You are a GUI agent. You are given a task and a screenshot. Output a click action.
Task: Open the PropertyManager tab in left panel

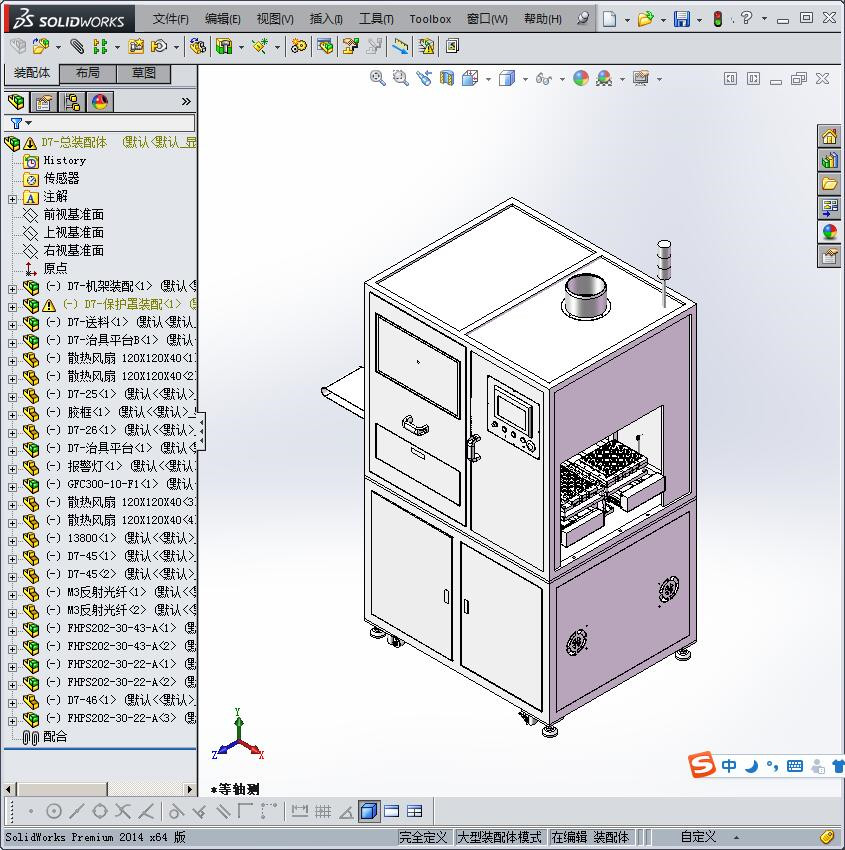44,101
